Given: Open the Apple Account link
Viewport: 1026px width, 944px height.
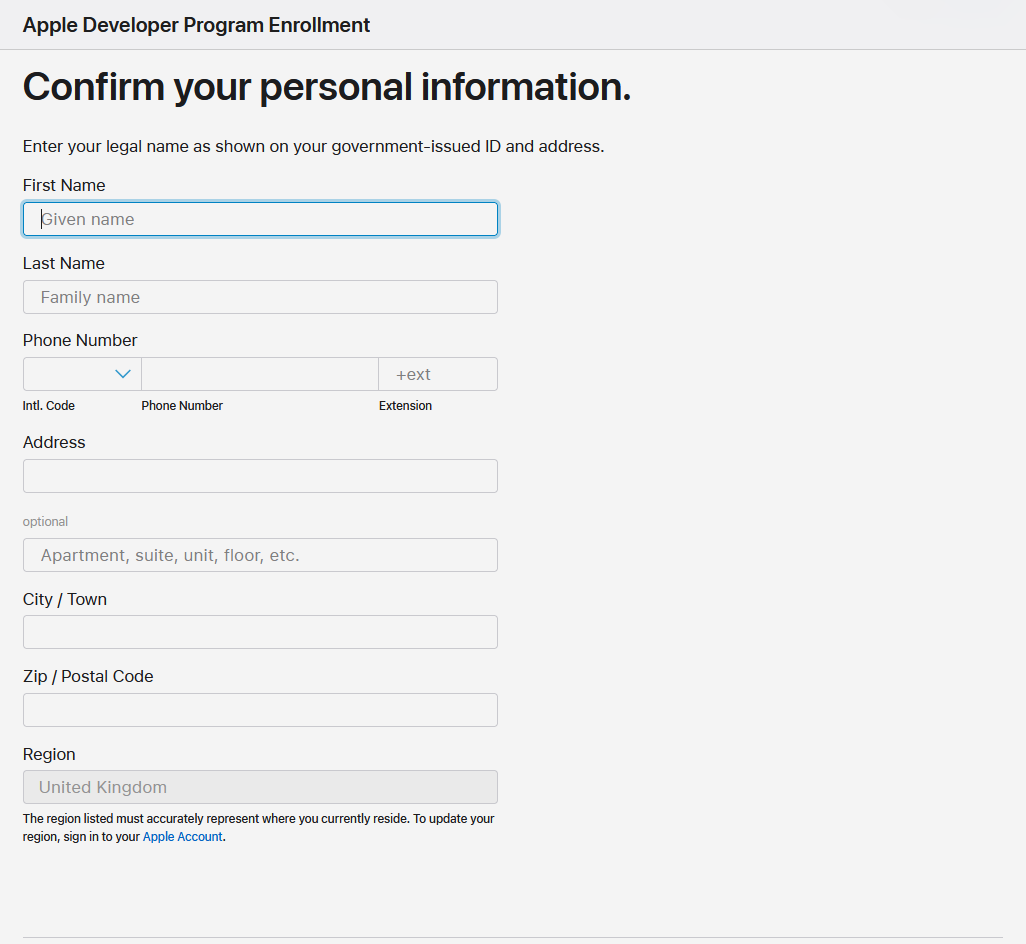Looking at the screenshot, I should pos(182,837).
